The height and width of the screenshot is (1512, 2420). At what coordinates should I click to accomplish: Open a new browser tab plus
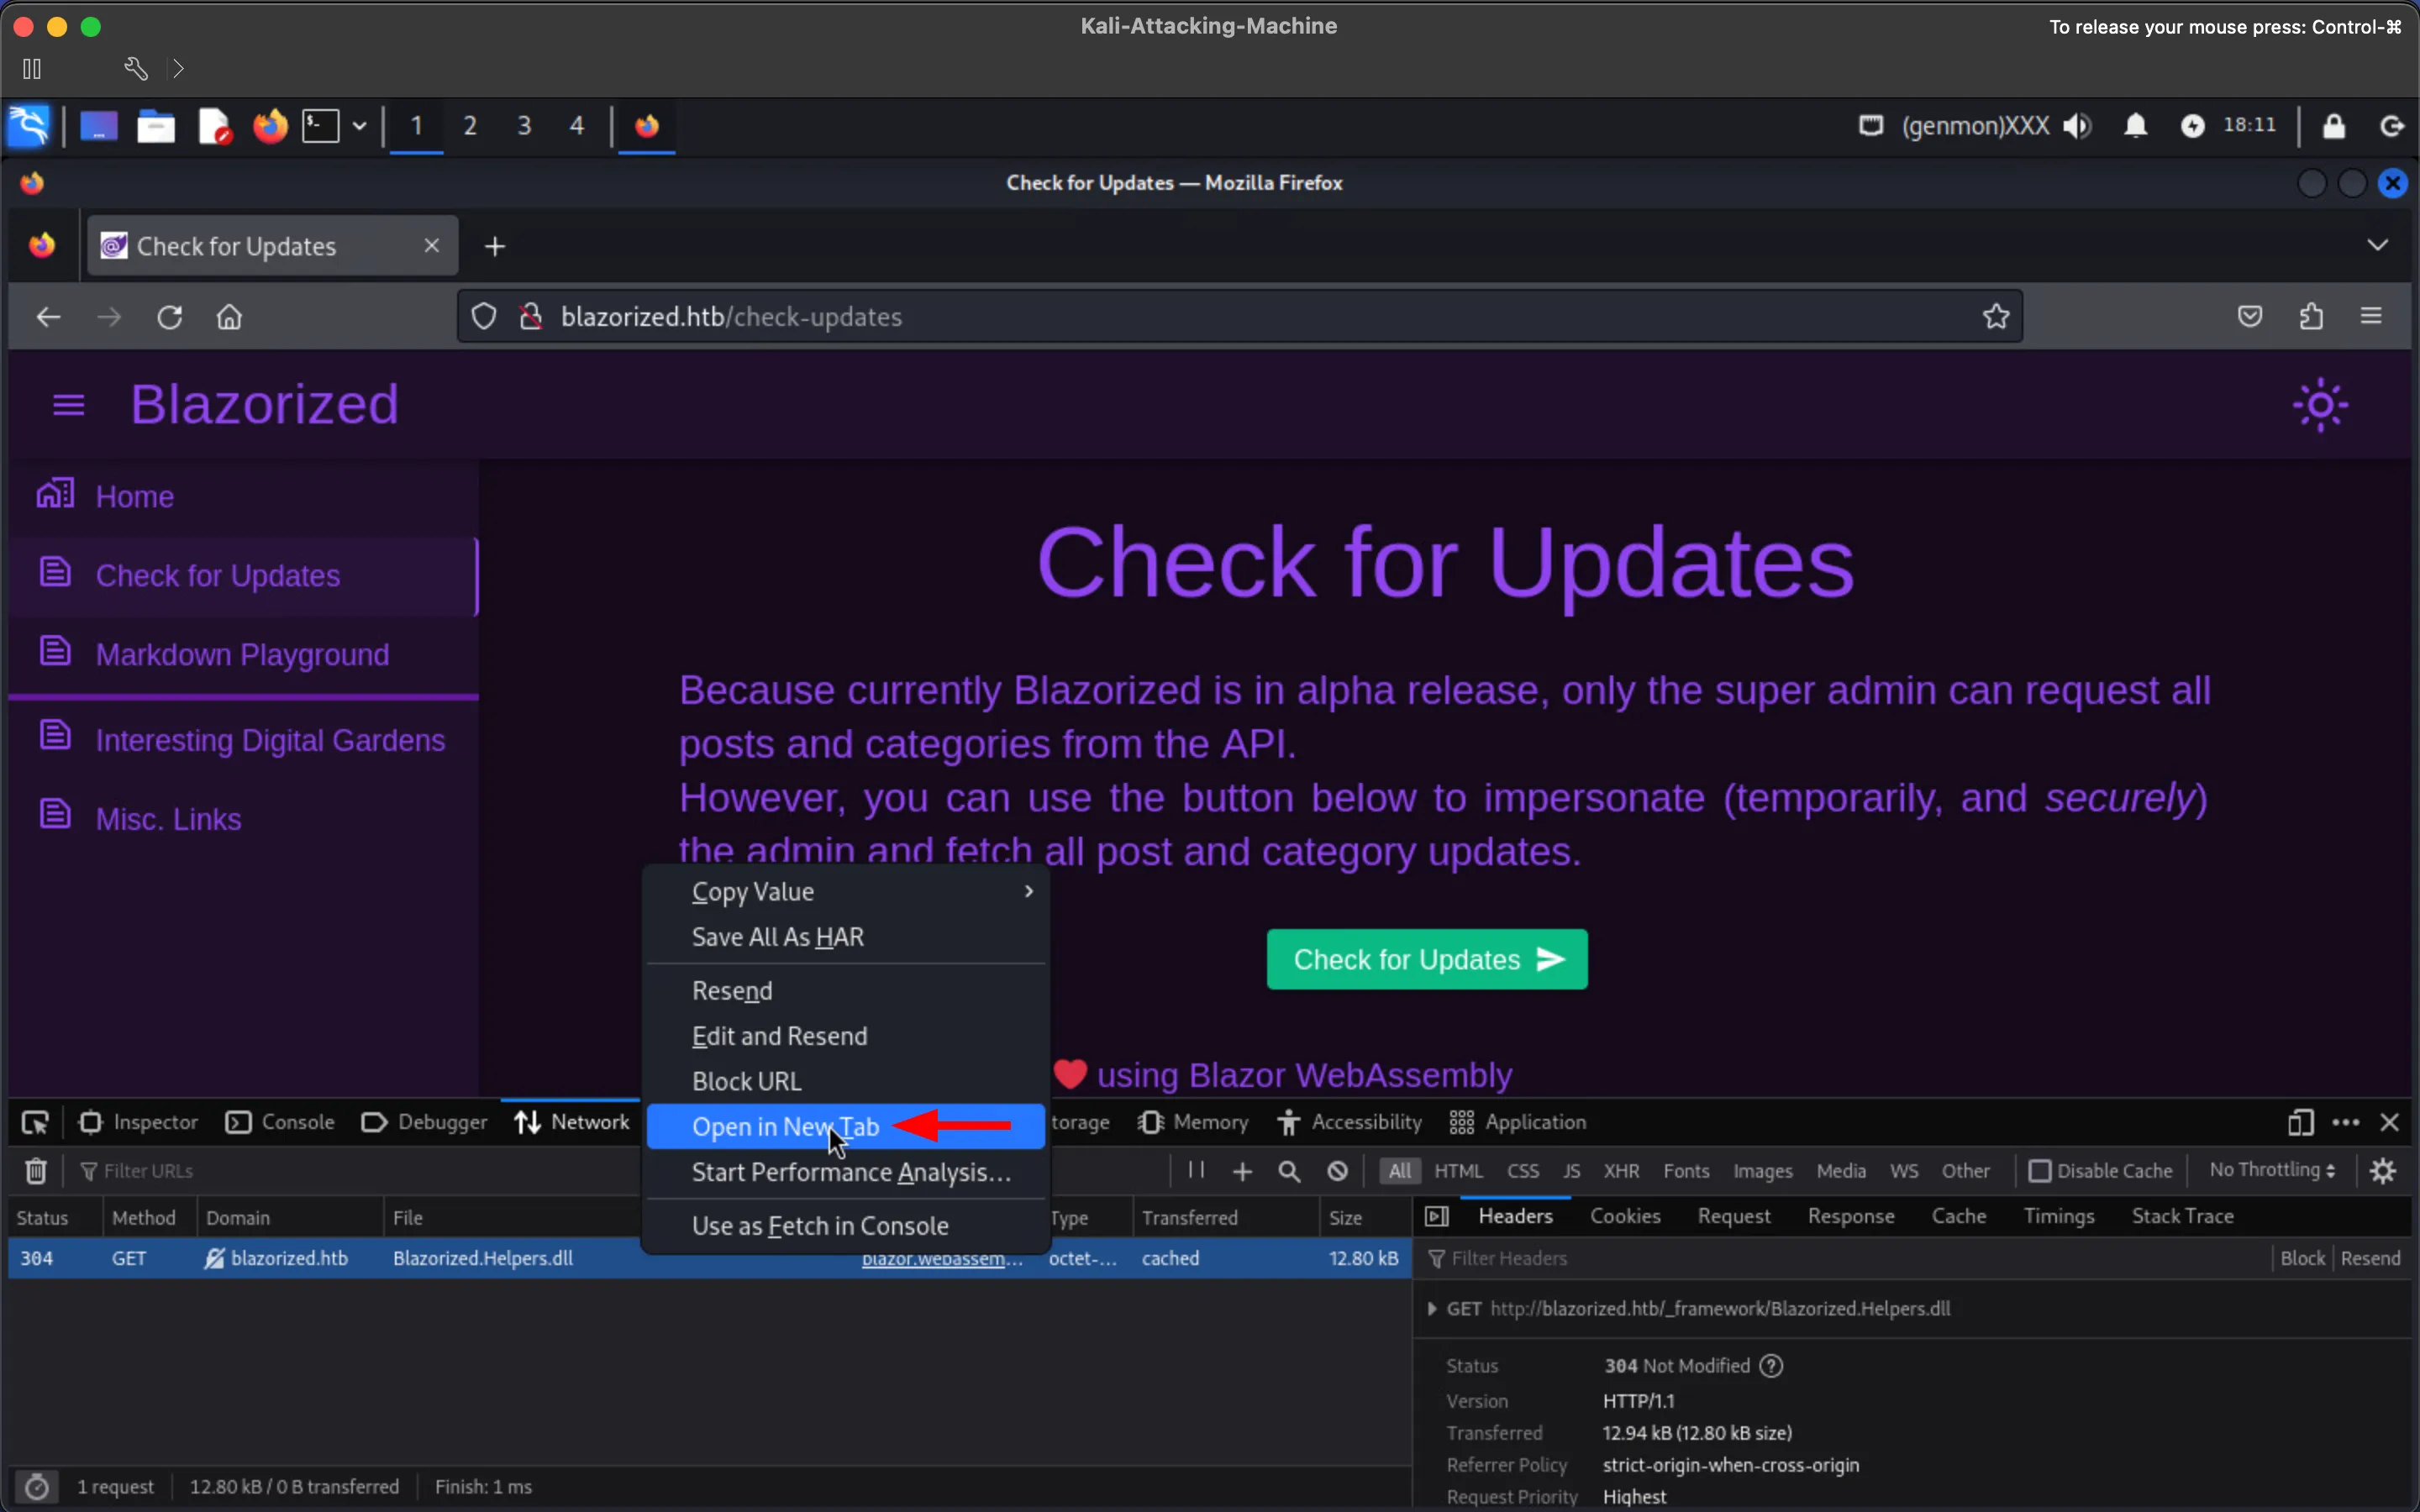(x=495, y=246)
